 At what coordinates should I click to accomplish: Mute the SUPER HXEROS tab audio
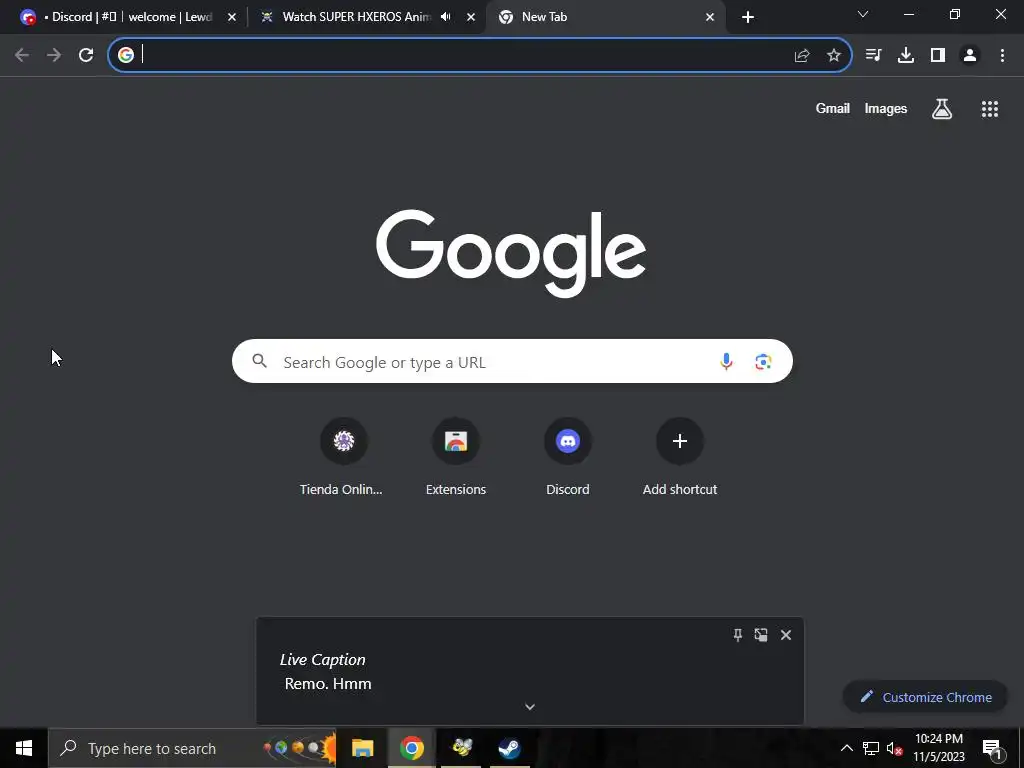[446, 17]
